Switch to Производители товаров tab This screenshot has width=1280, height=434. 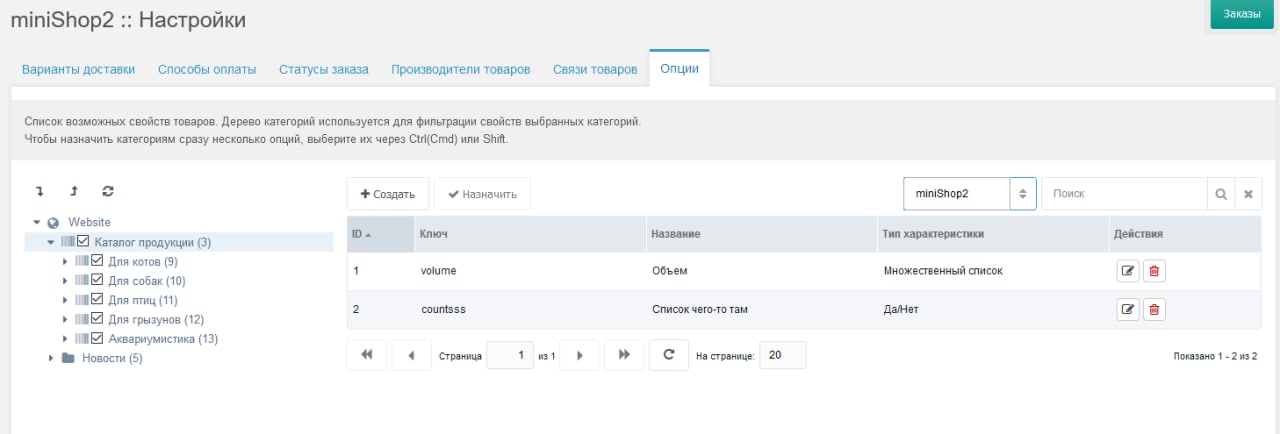click(461, 70)
